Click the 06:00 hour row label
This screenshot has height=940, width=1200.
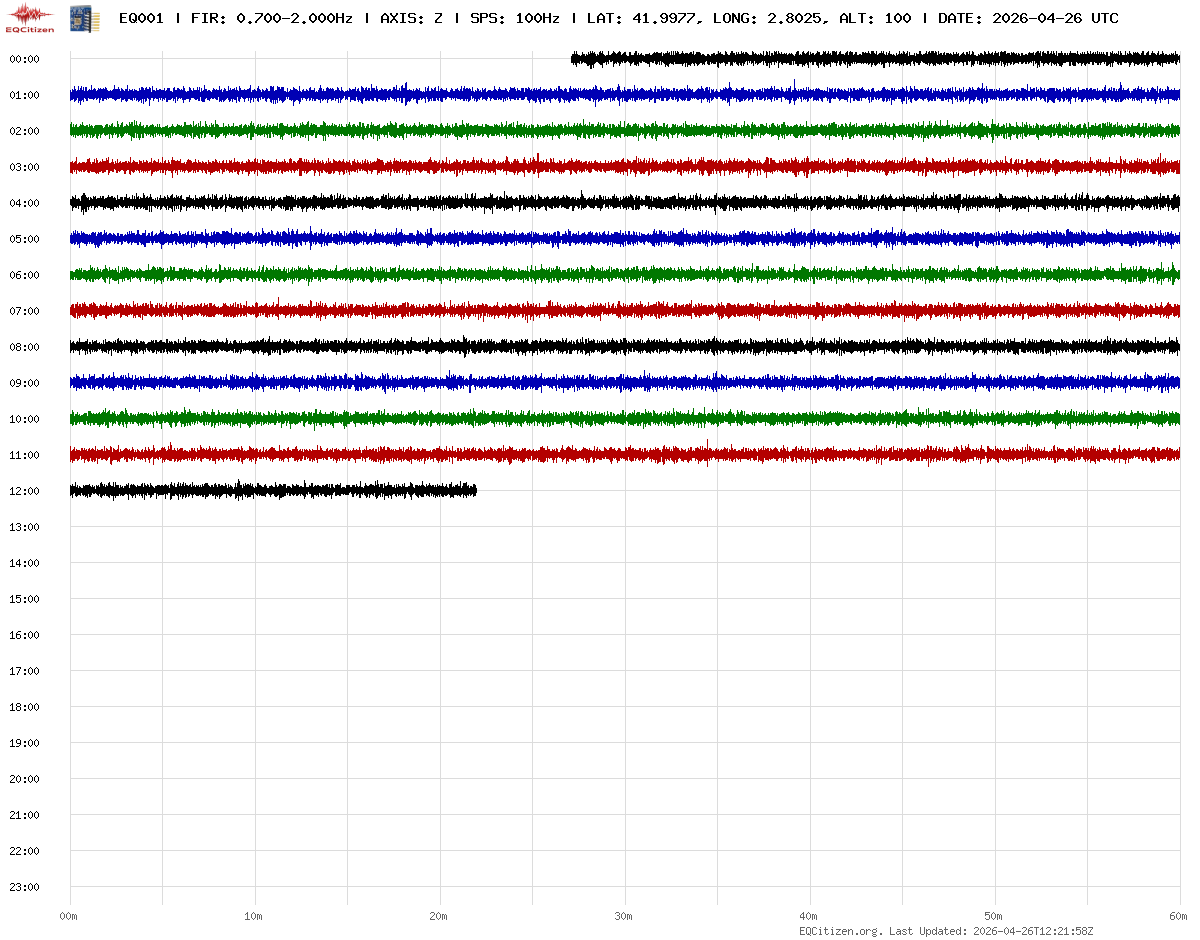pyautogui.click(x=24, y=275)
